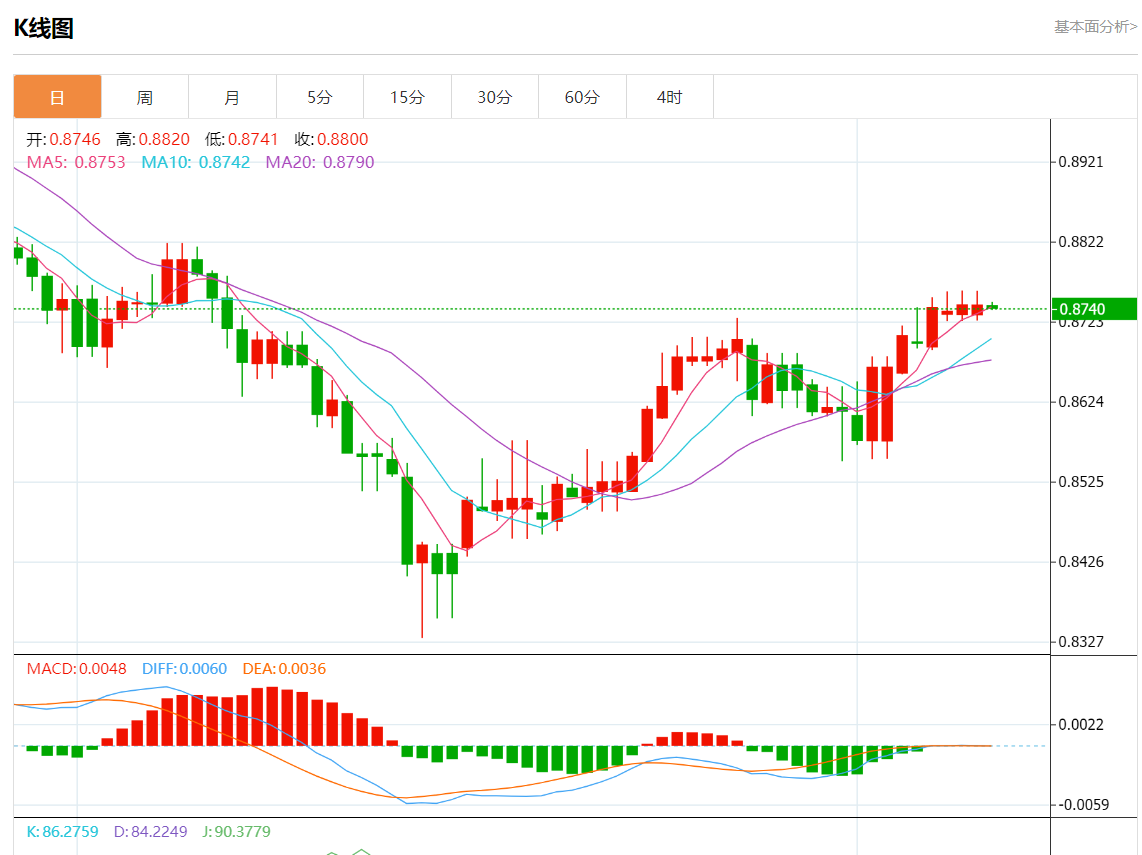This screenshot has height=855, width=1142.
Task: Switch to the 周 weekly tab
Action: tap(145, 97)
